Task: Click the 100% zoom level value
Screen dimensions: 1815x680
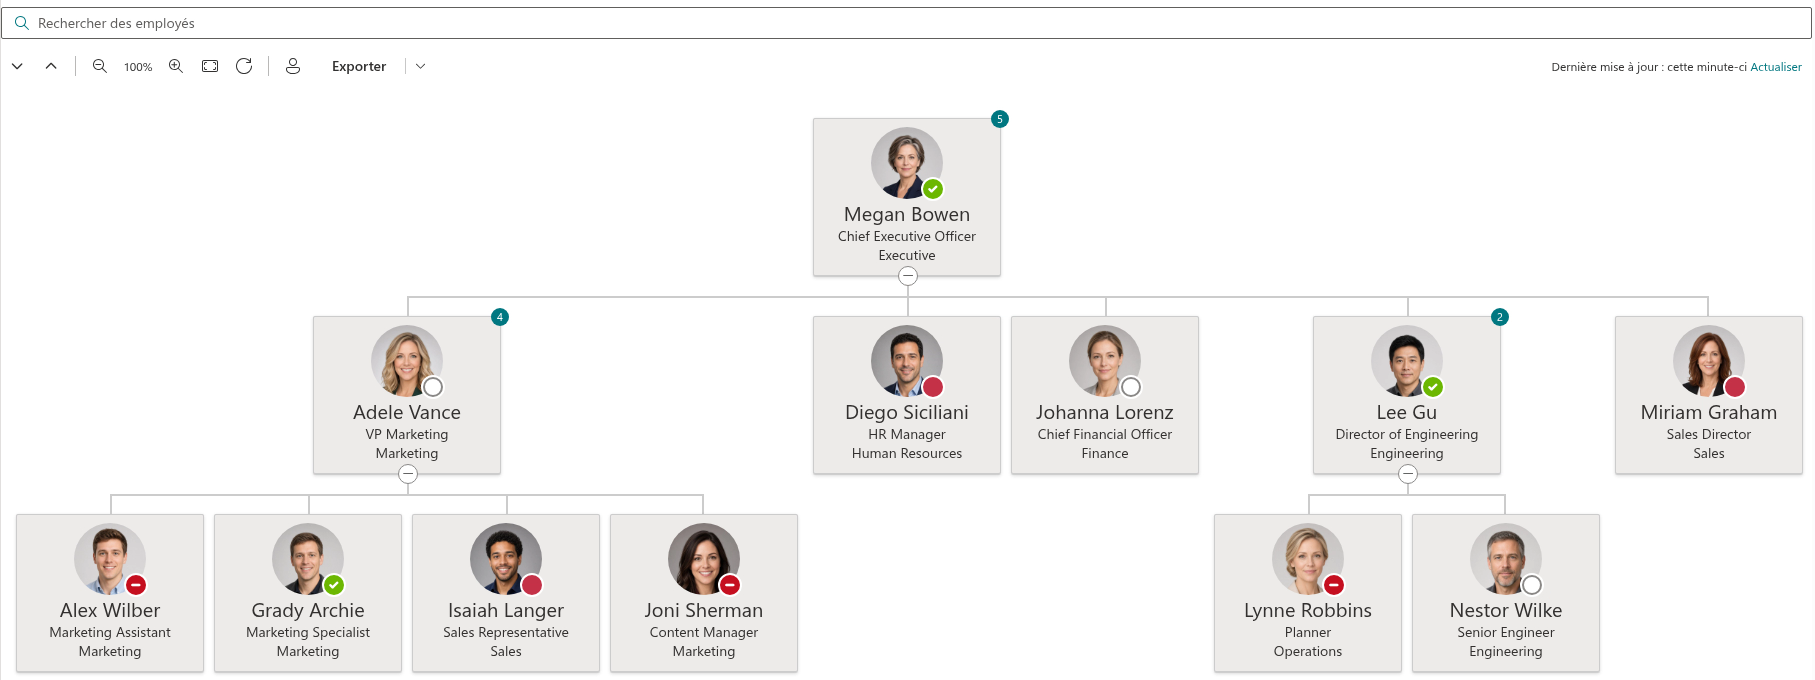Action: point(138,67)
